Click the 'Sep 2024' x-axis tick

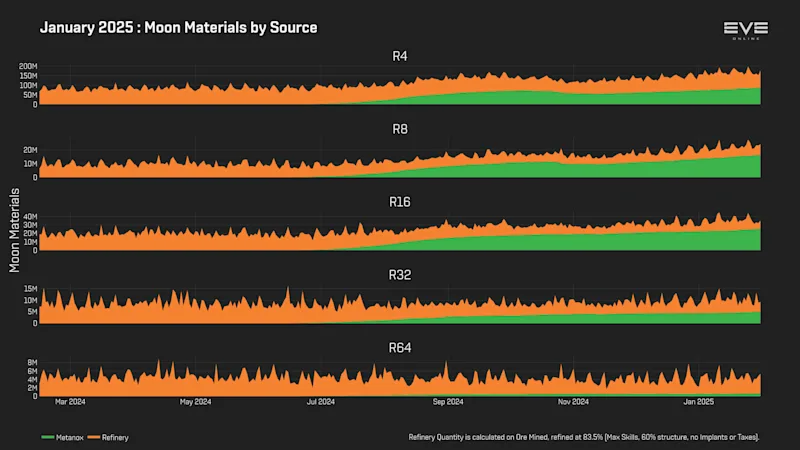click(x=448, y=402)
